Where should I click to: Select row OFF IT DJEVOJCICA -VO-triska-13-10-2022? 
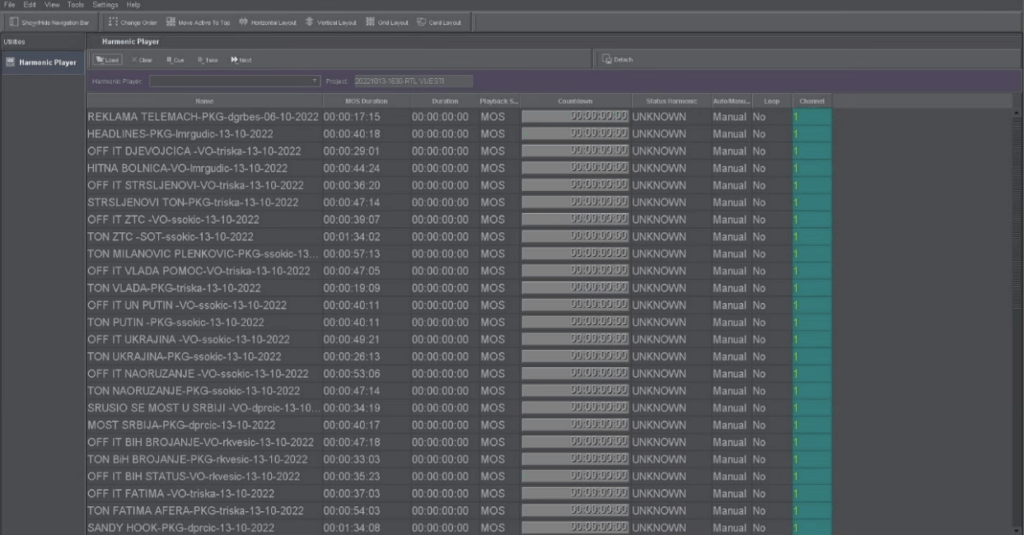coord(459,151)
